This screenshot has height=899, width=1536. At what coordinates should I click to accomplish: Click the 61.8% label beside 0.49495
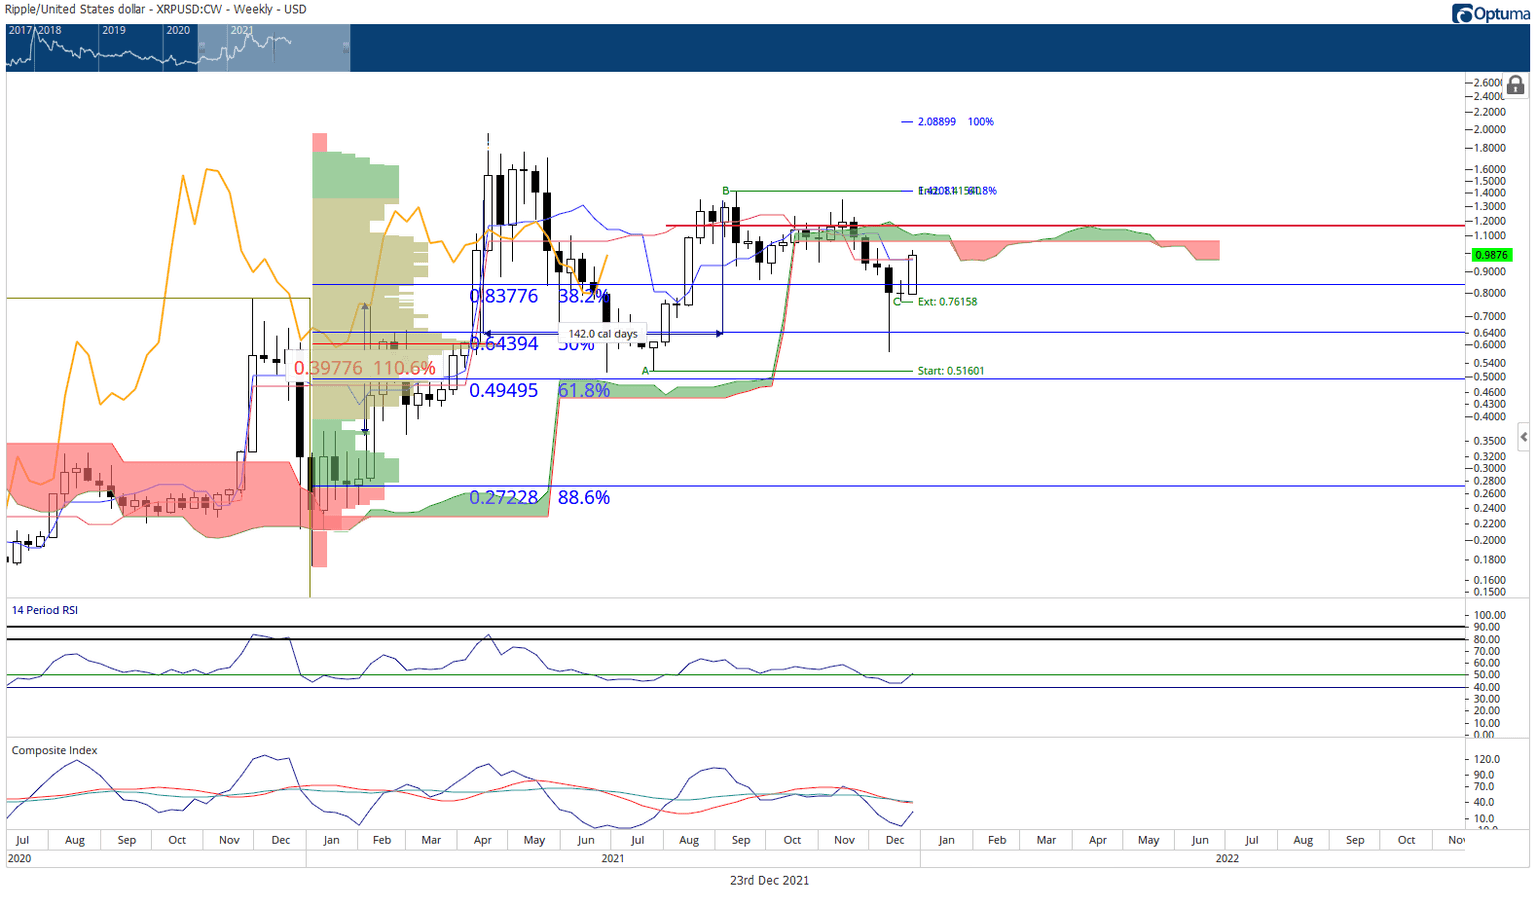pos(584,390)
